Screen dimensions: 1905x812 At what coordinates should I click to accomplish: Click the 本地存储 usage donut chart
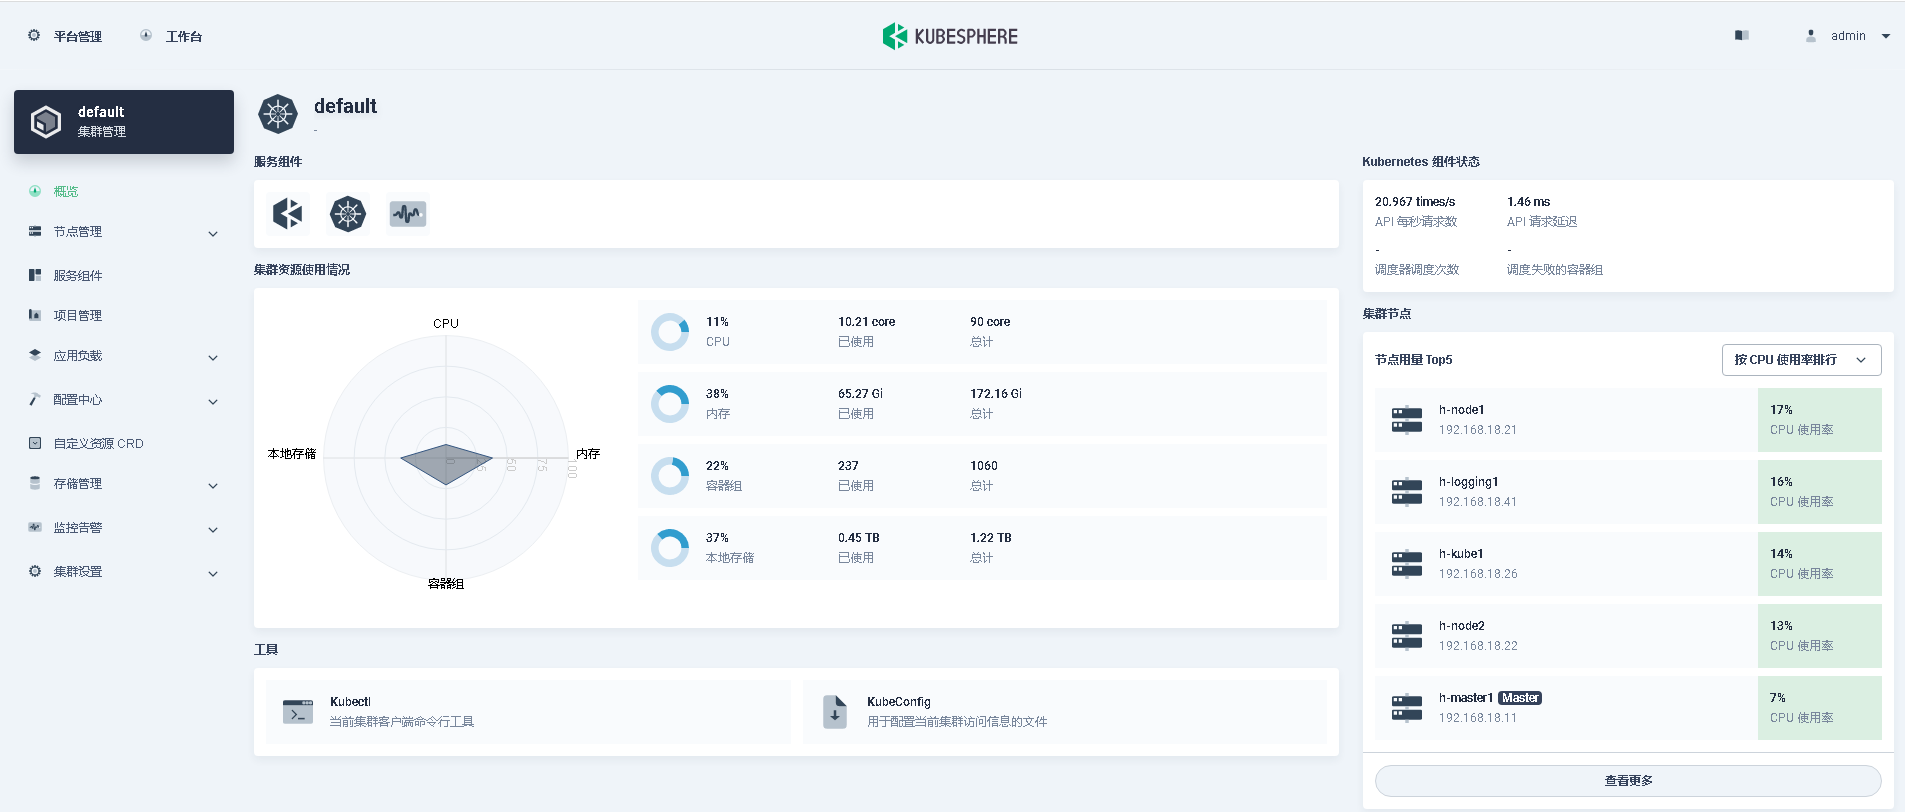tap(670, 548)
